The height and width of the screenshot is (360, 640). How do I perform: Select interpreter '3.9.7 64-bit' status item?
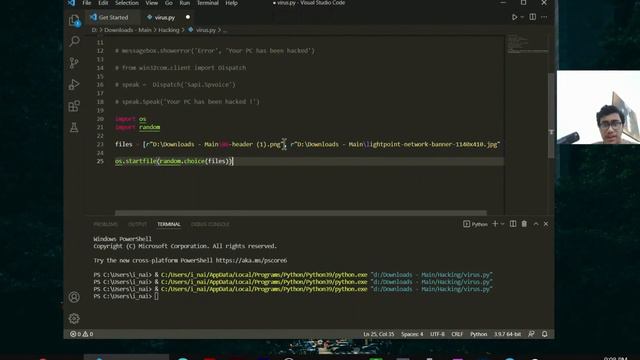tap(507, 334)
